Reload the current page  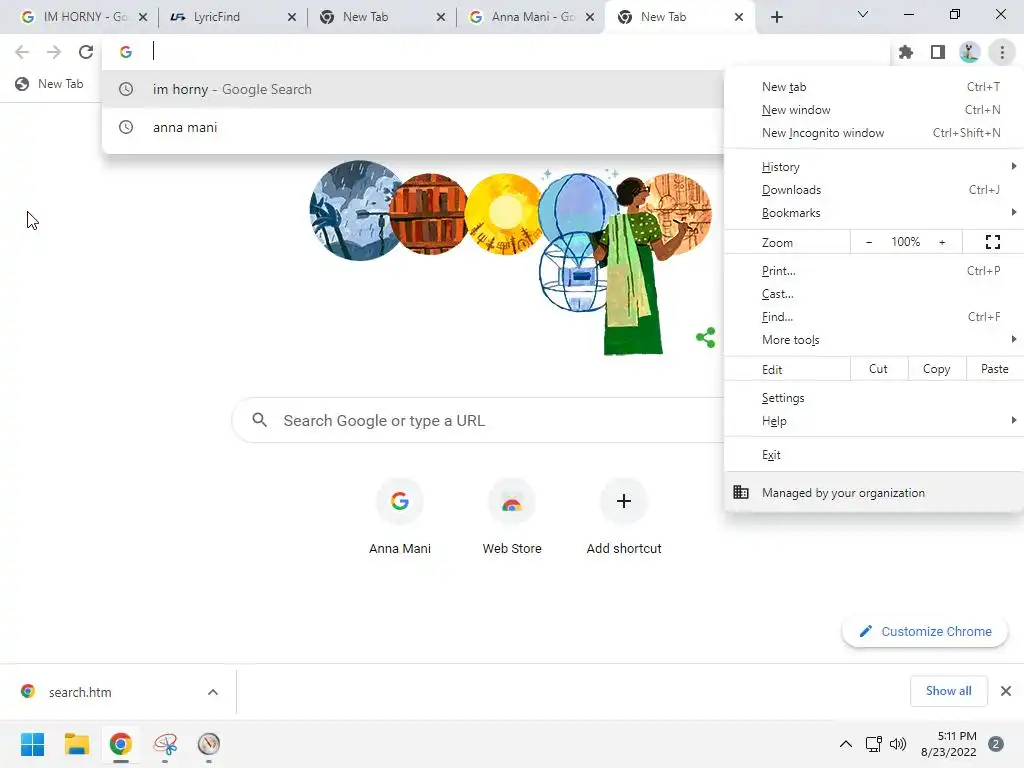tap(86, 52)
